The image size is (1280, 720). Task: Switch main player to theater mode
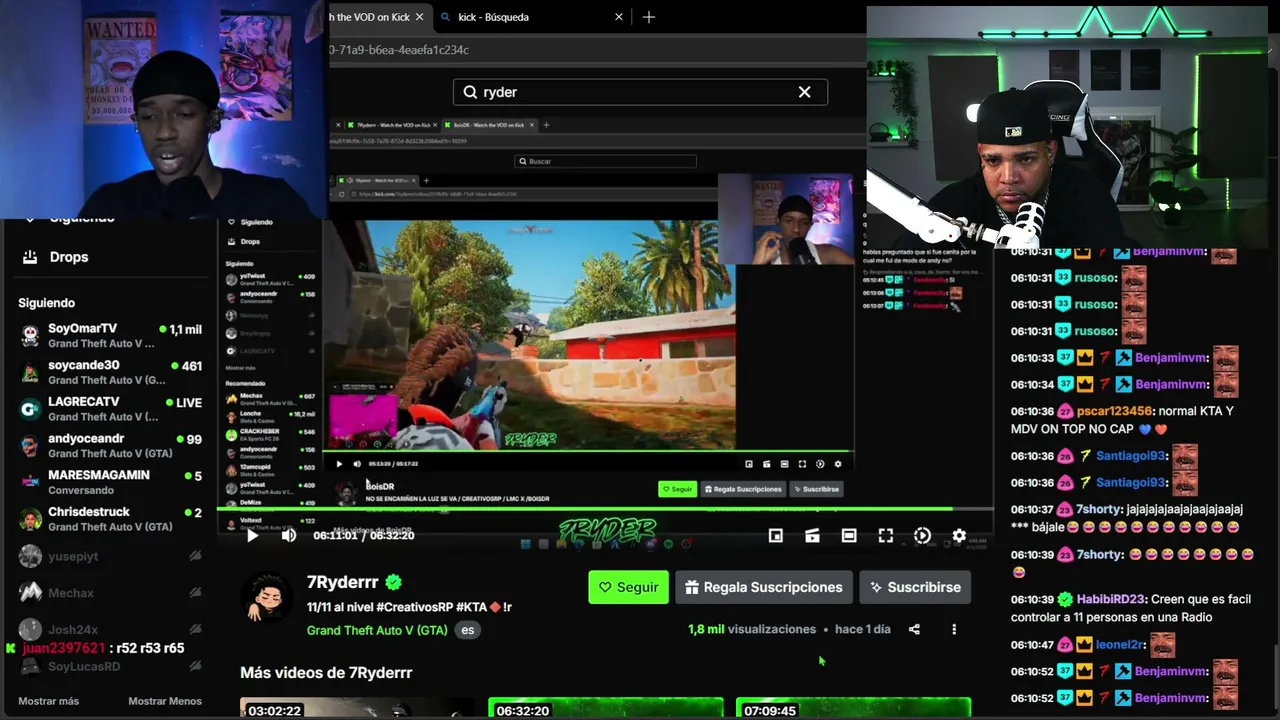[x=849, y=536]
